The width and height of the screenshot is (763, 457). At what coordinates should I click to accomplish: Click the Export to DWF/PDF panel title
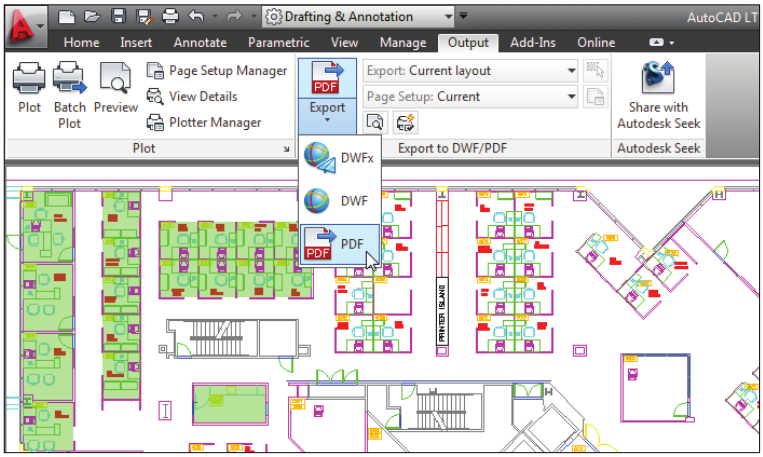453,148
